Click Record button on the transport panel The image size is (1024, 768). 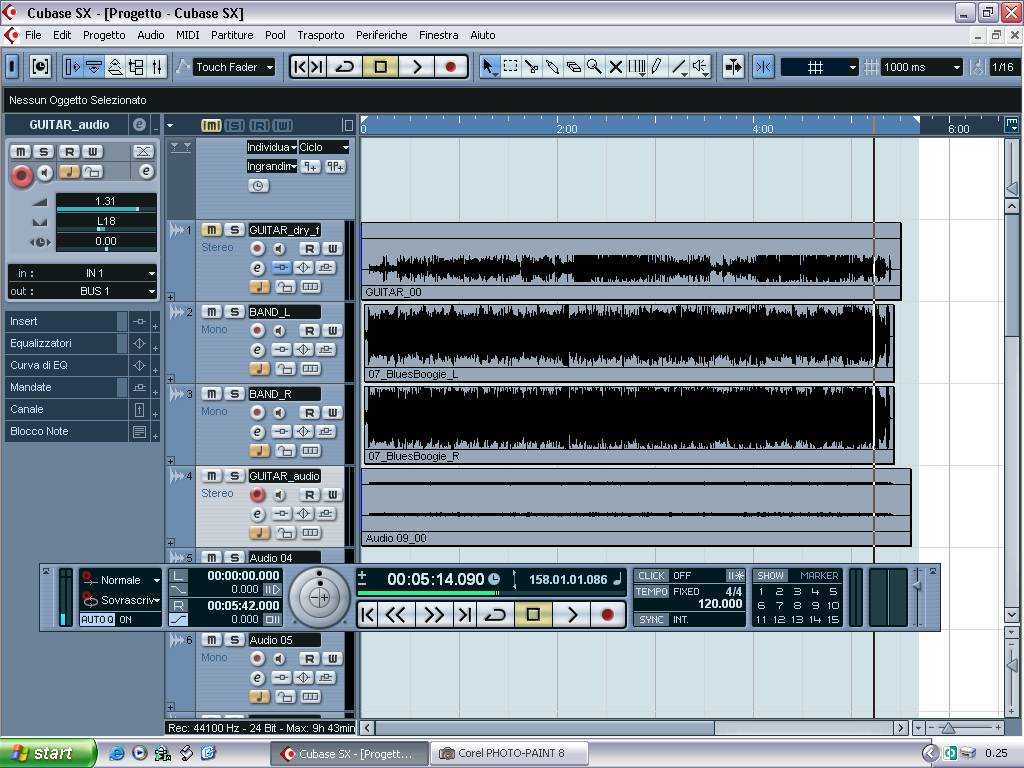tap(607, 615)
